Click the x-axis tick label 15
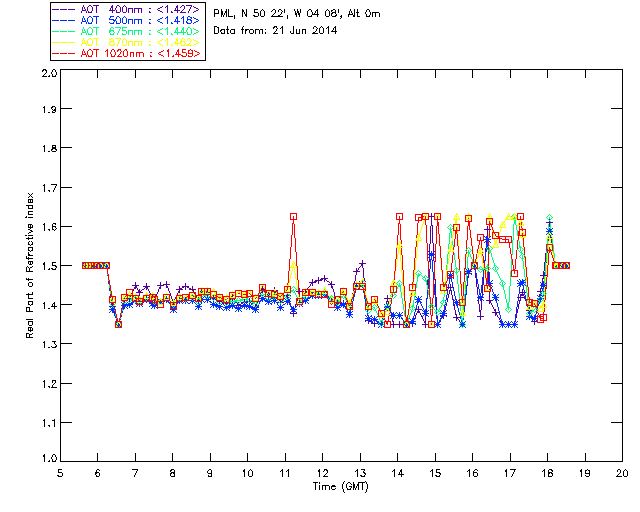 [x=435, y=473]
